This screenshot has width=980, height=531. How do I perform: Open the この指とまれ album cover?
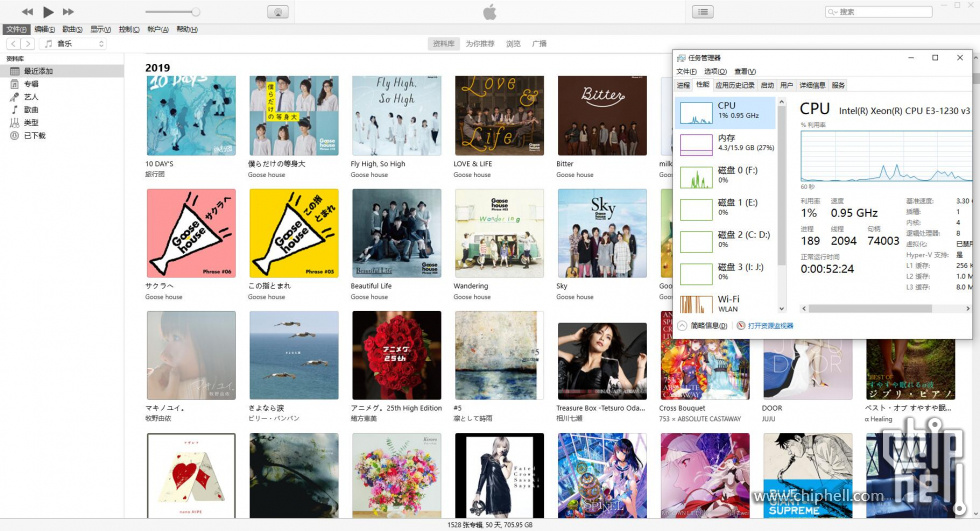coord(294,233)
